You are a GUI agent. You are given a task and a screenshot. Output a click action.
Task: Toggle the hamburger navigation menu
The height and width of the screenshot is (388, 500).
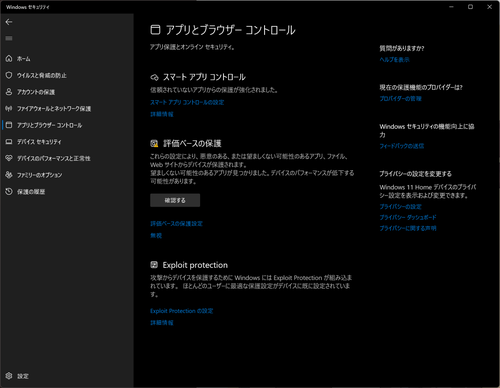pos(9,38)
